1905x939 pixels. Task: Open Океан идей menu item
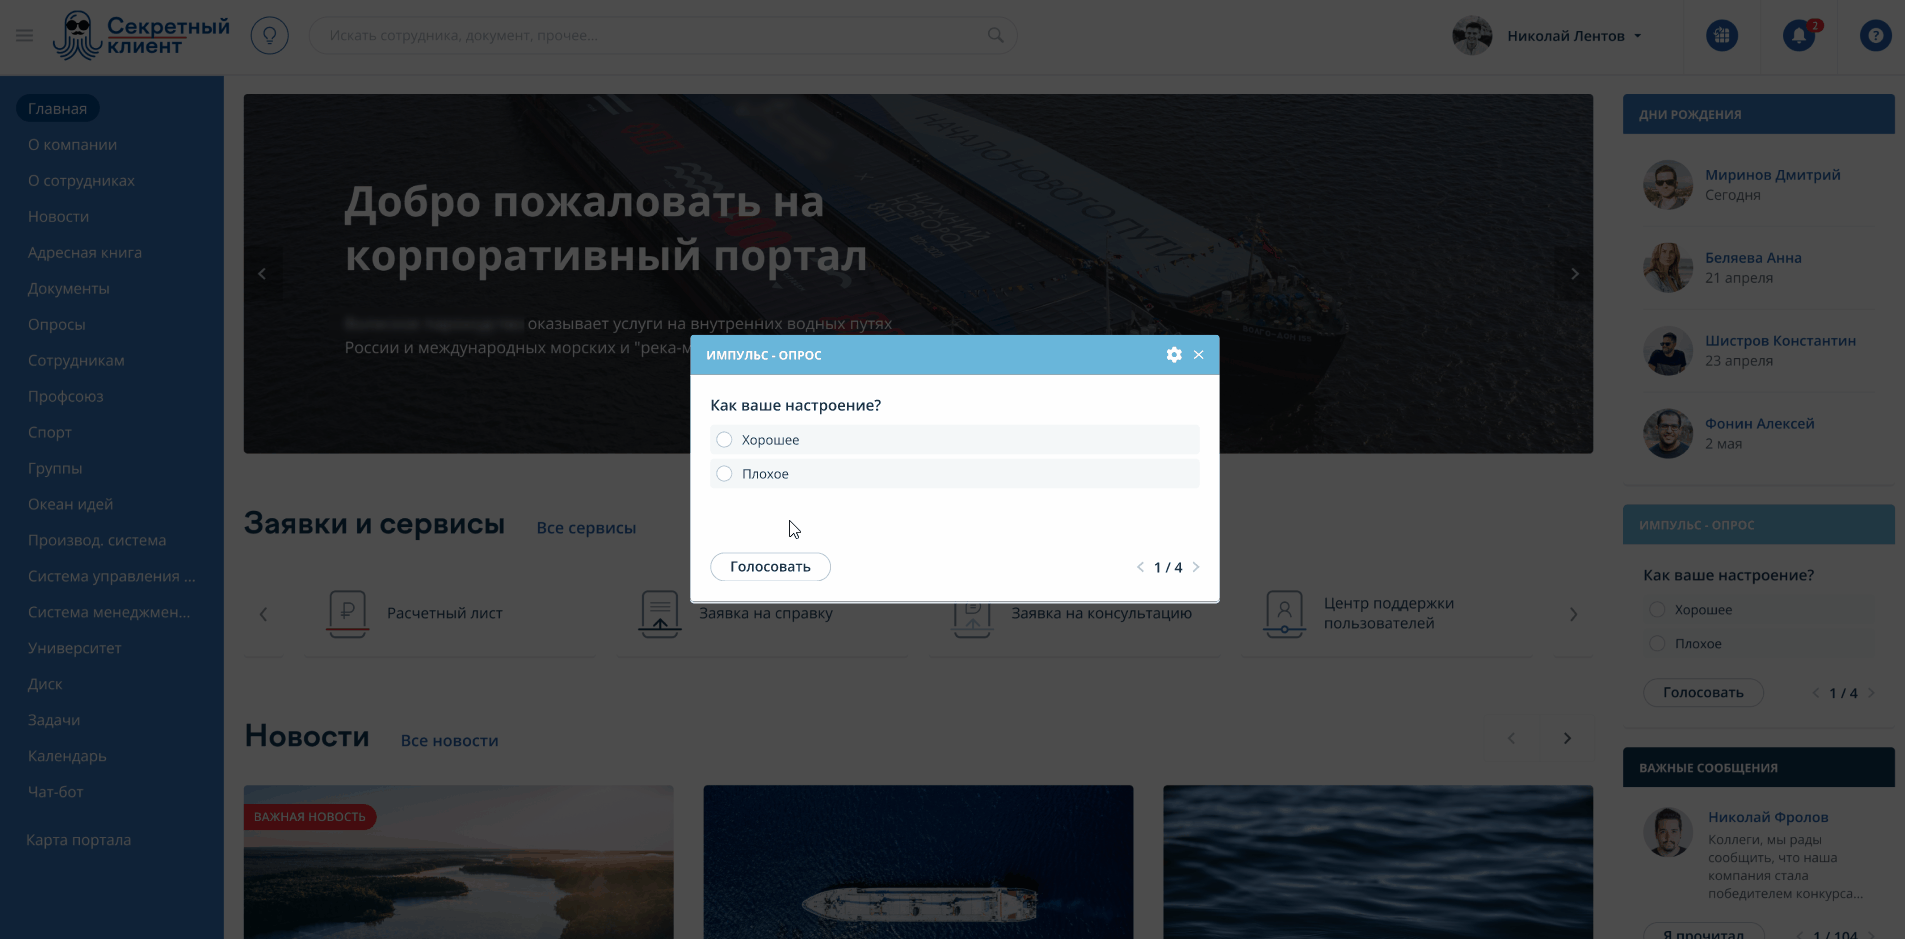(x=70, y=504)
